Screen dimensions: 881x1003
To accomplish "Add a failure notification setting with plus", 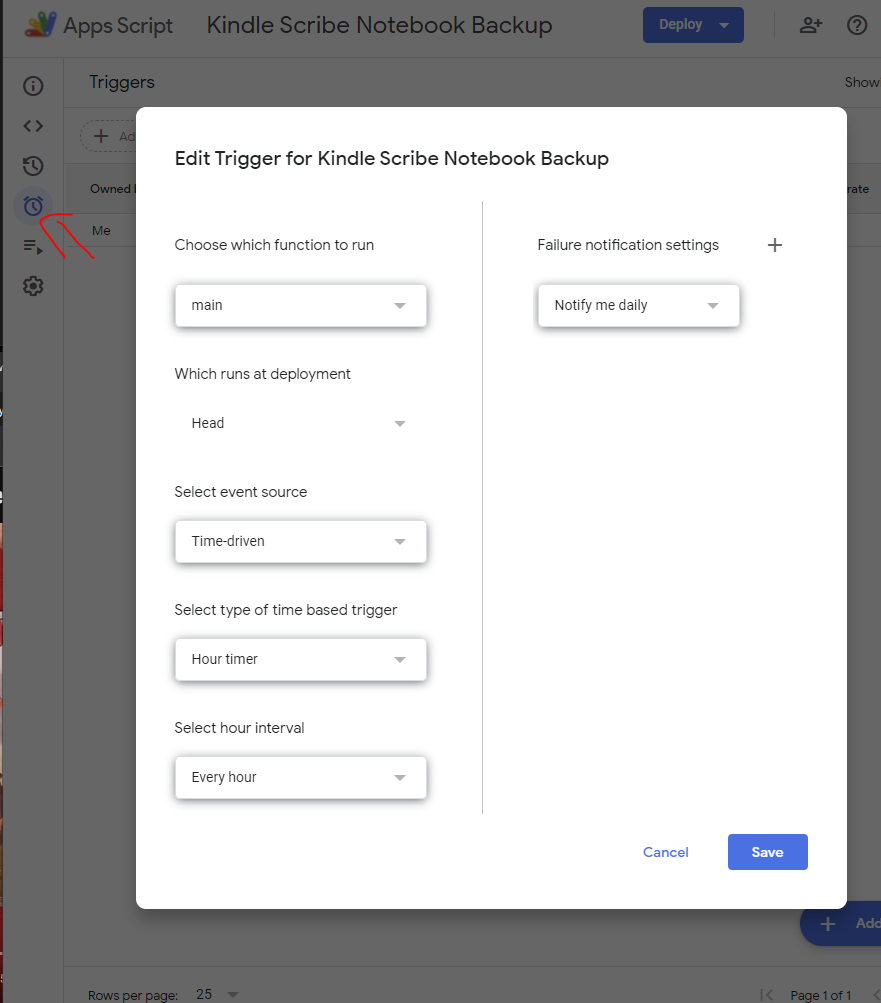I will point(775,244).
